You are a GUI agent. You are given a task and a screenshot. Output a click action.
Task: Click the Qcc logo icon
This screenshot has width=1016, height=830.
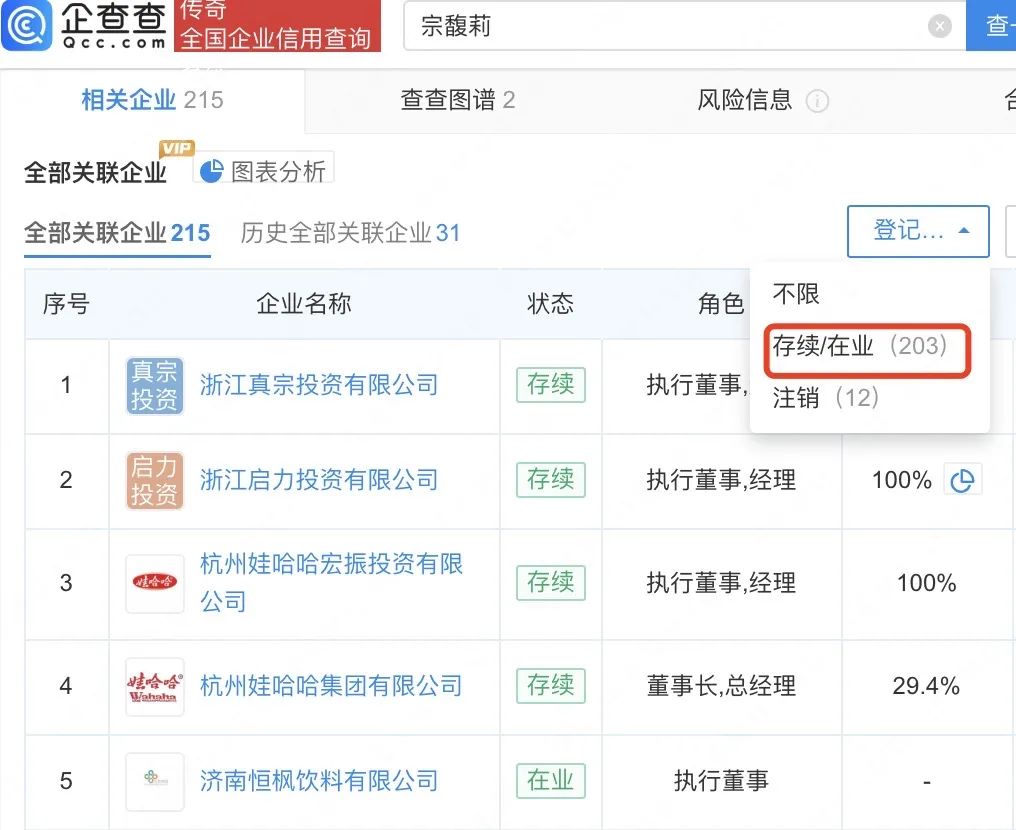(27, 27)
